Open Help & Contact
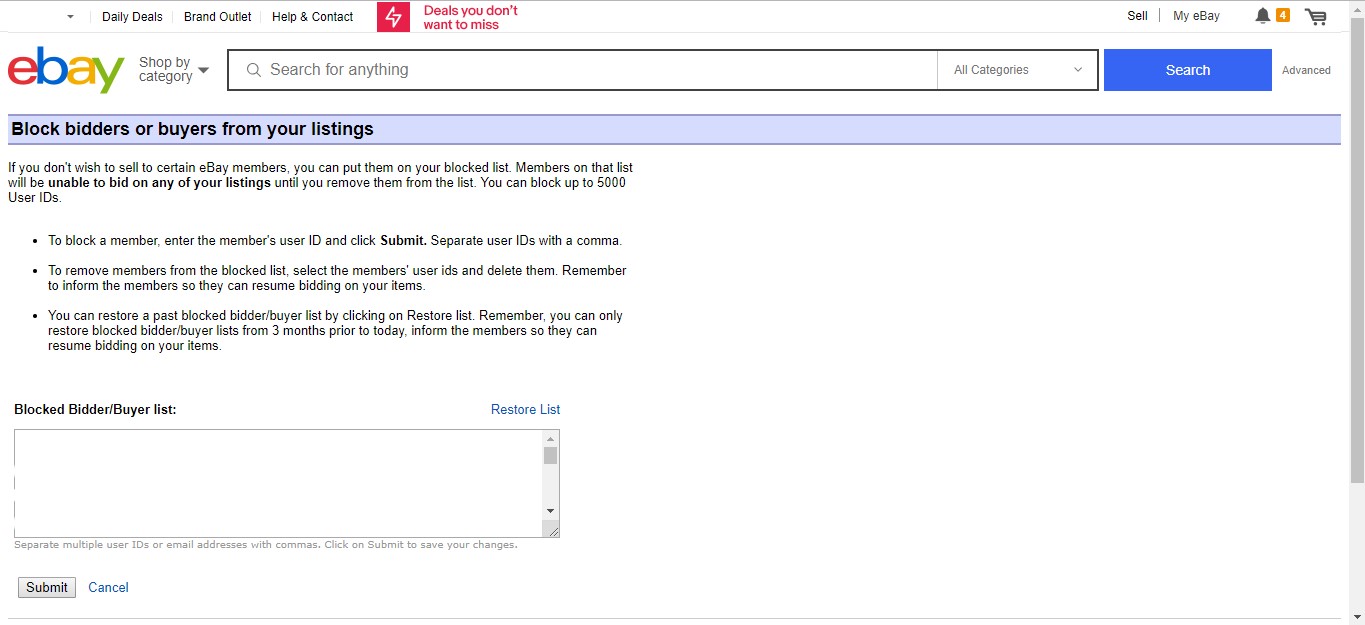Viewport: 1365px width, 625px height. 312,17
